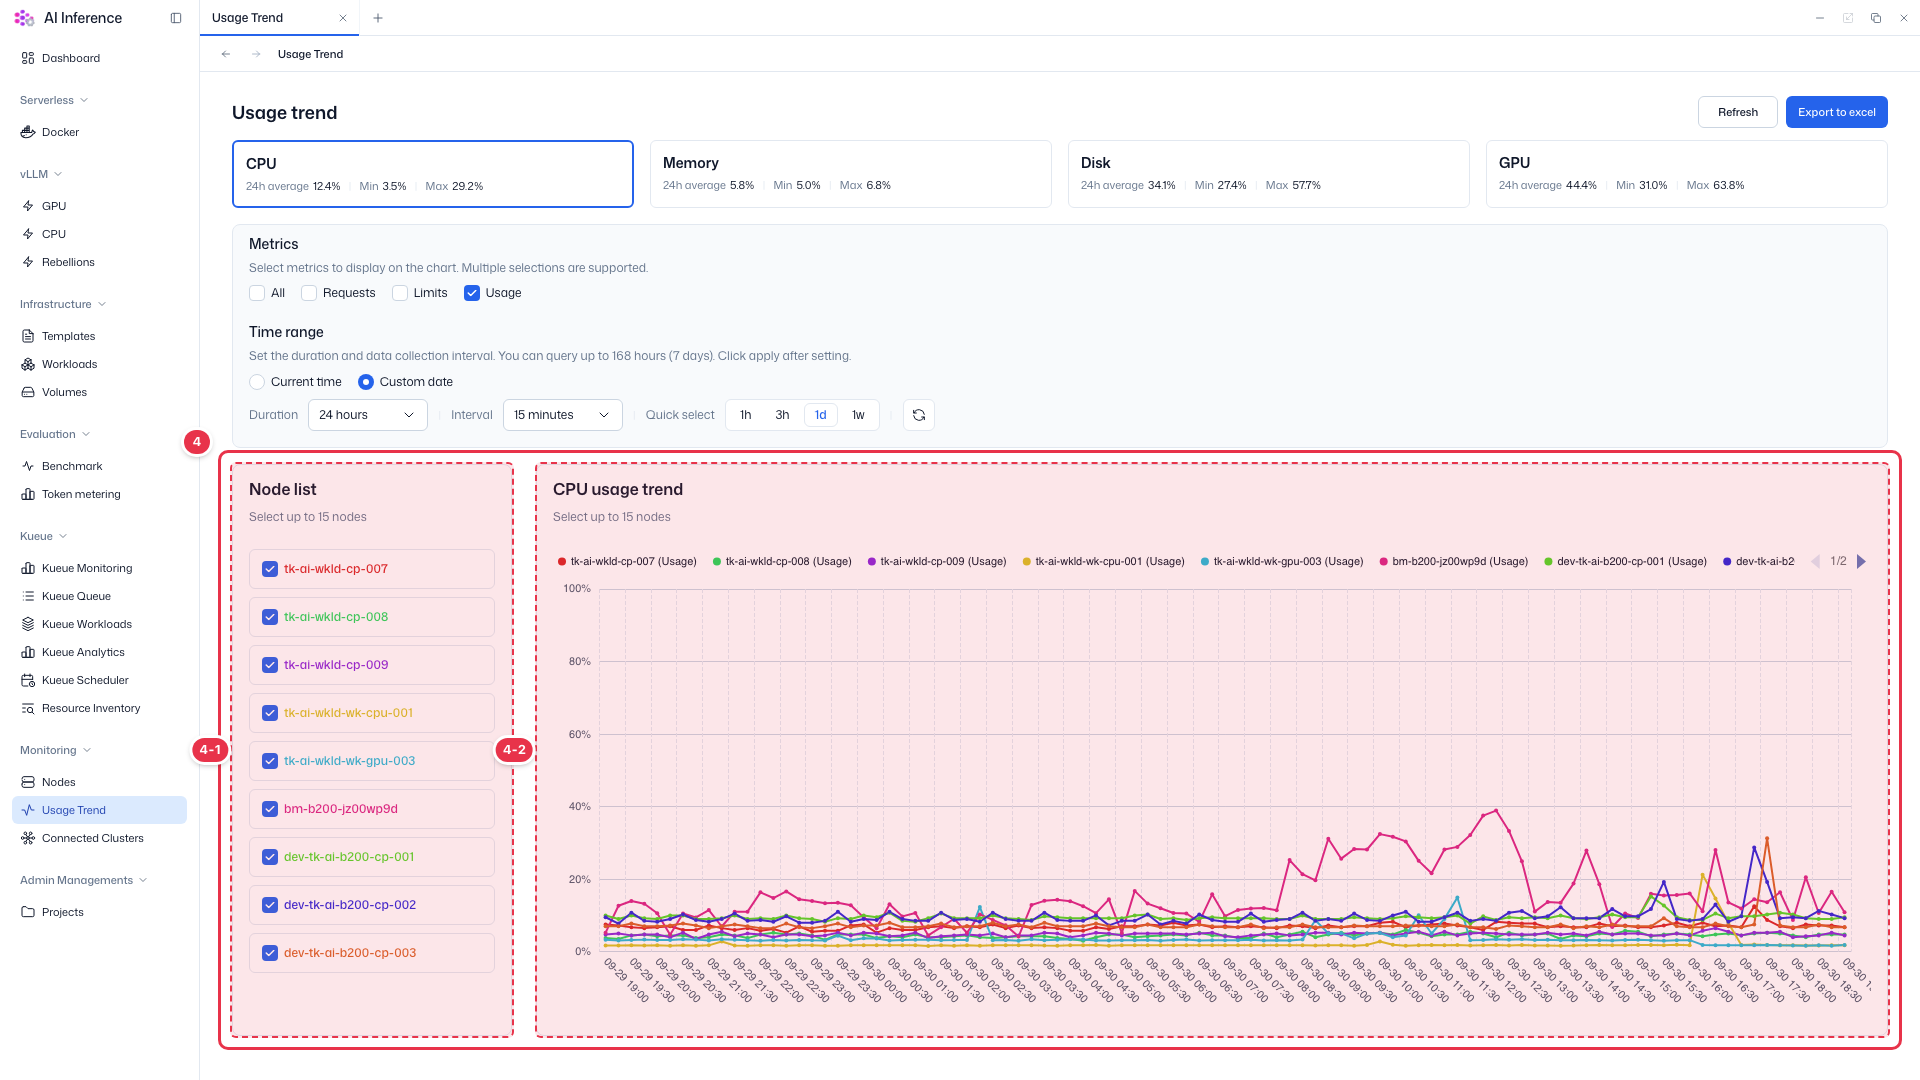The image size is (1920, 1080).
Task: Enable the Requests metric checkbox
Action: [309, 293]
